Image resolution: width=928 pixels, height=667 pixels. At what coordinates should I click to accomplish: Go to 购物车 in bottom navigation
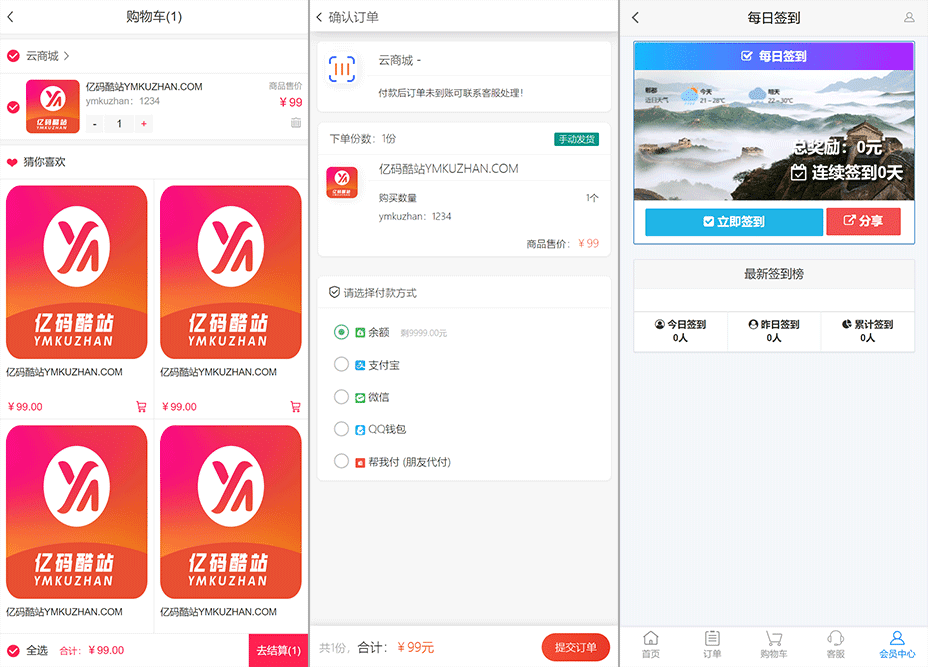click(774, 645)
